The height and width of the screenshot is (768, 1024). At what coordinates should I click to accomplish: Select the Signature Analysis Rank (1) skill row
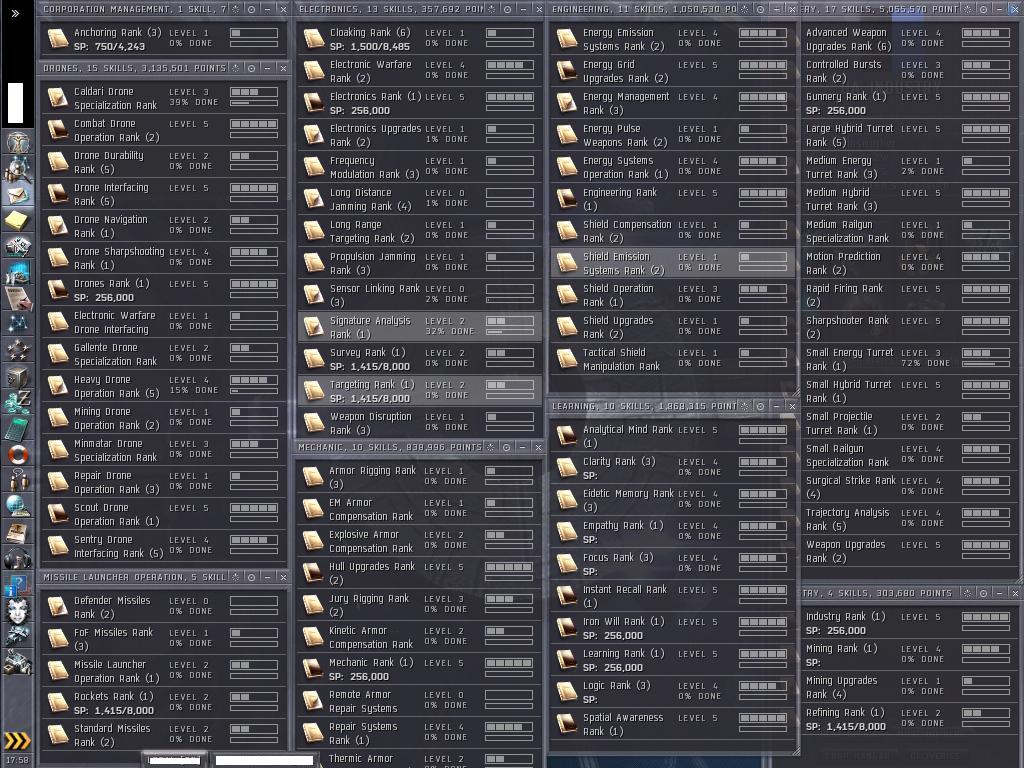click(419, 327)
